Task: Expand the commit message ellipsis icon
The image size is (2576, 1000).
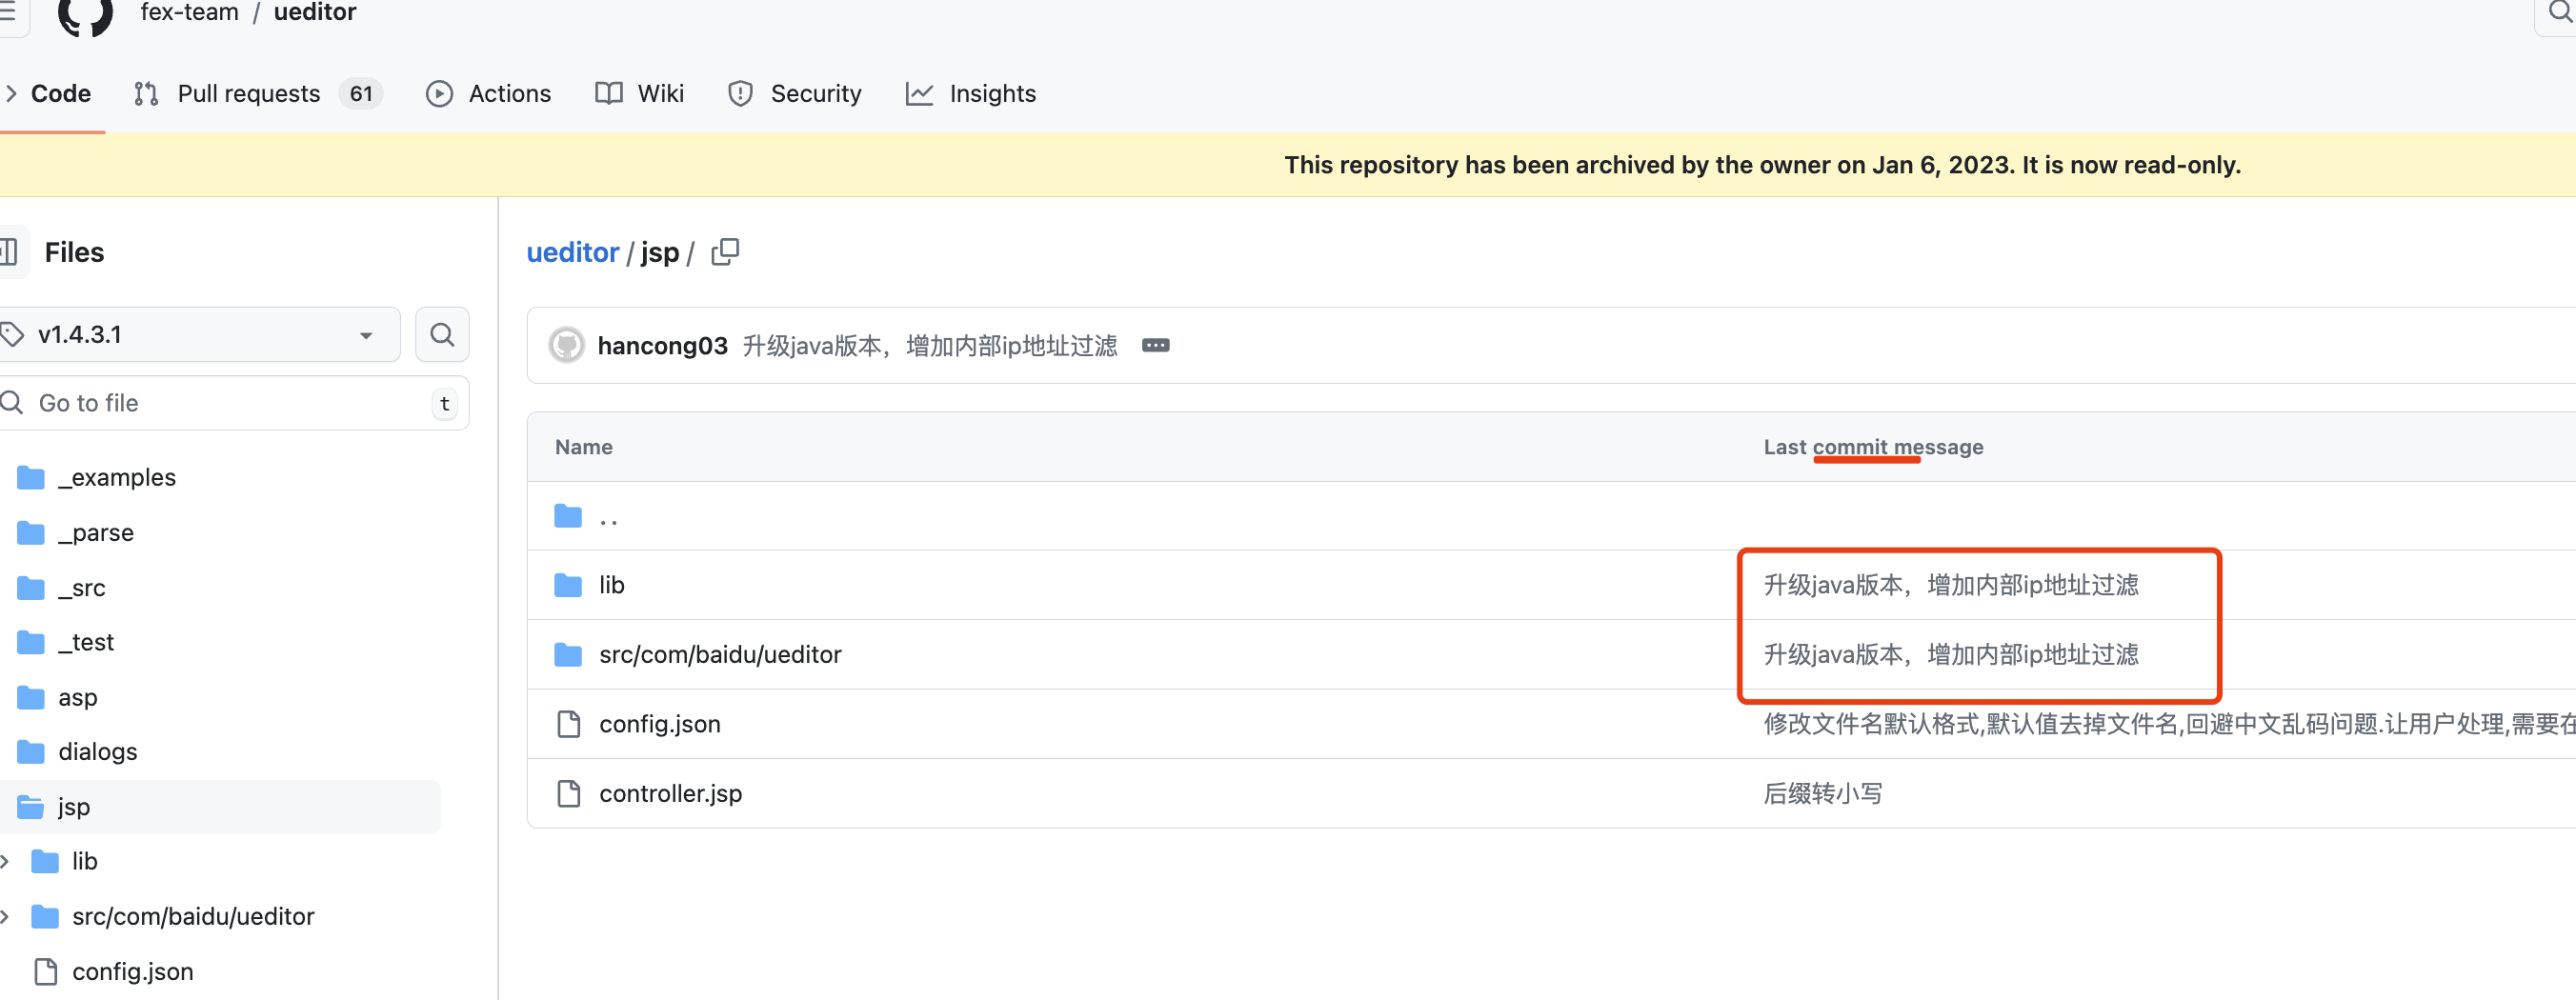Action: tap(1155, 345)
